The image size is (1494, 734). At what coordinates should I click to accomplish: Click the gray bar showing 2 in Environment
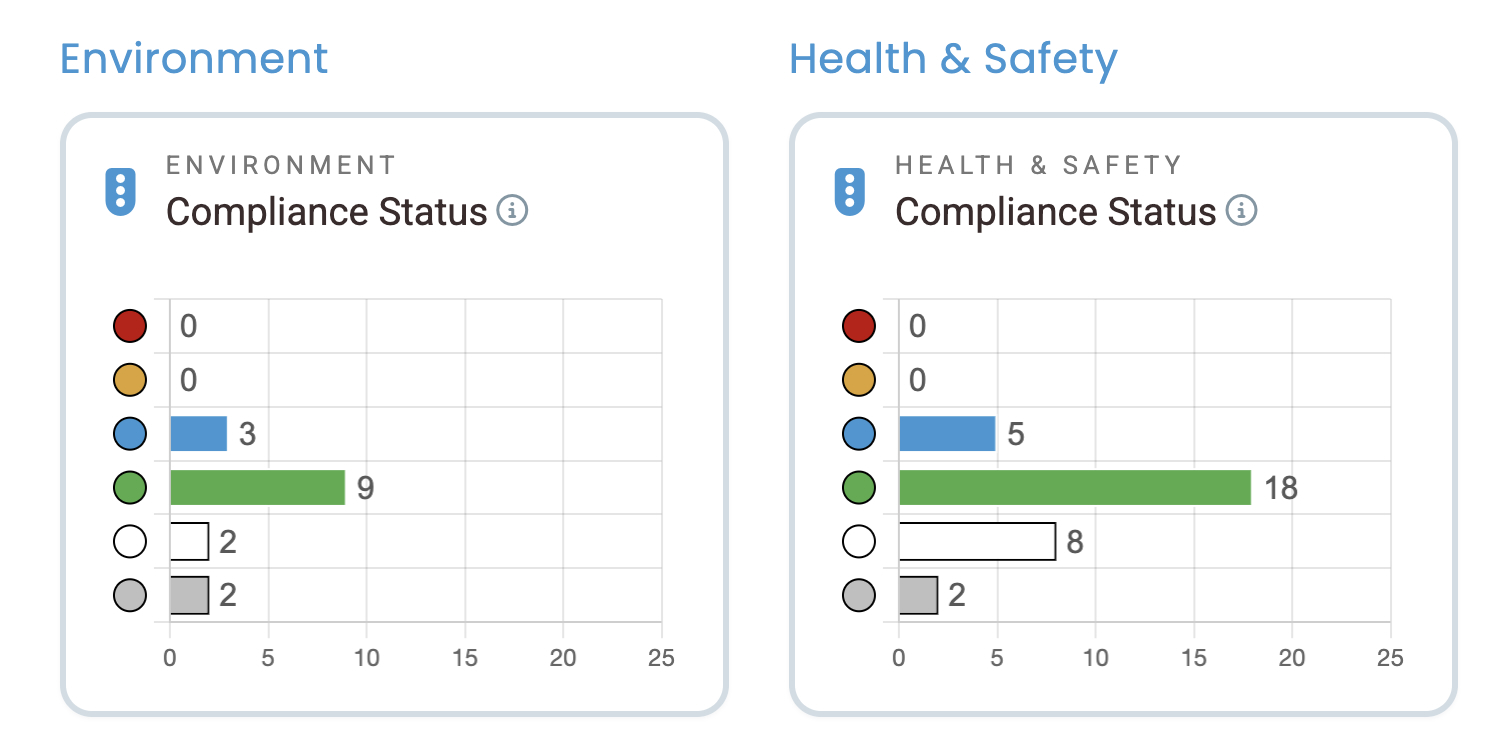pos(189,596)
